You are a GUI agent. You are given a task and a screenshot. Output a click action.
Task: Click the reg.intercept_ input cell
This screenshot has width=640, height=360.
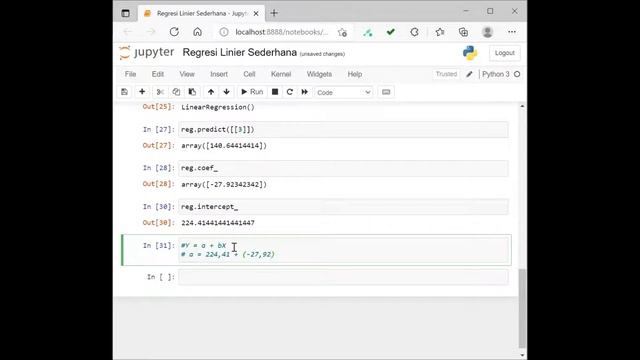click(343, 207)
